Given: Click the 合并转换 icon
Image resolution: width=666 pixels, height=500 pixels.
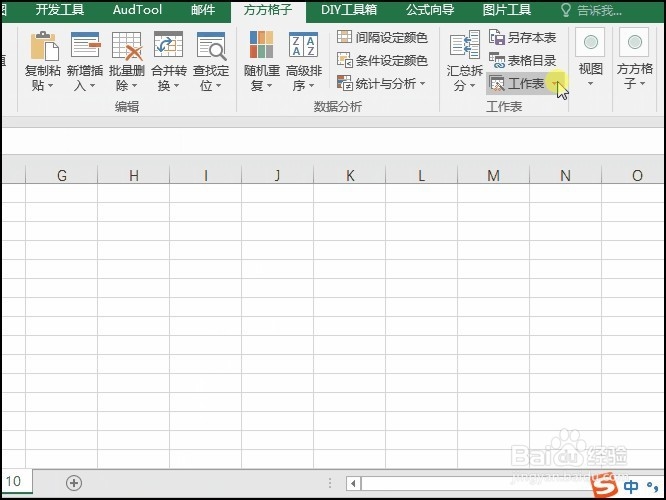Looking at the screenshot, I should [x=168, y=45].
